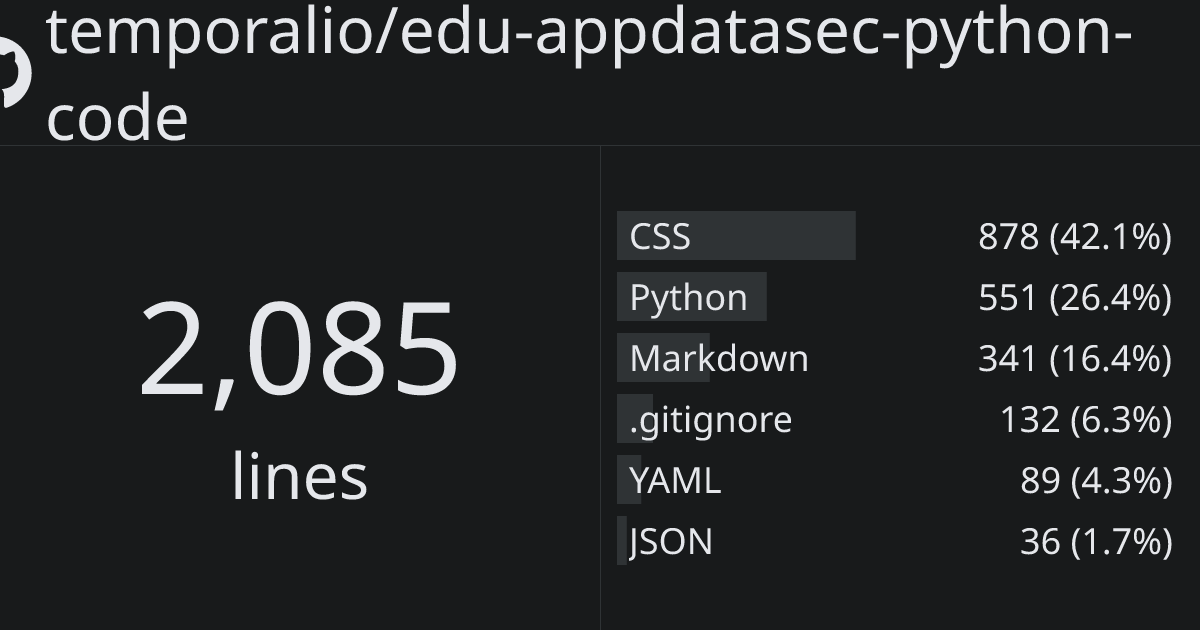Select the Markdown language label

click(x=719, y=358)
